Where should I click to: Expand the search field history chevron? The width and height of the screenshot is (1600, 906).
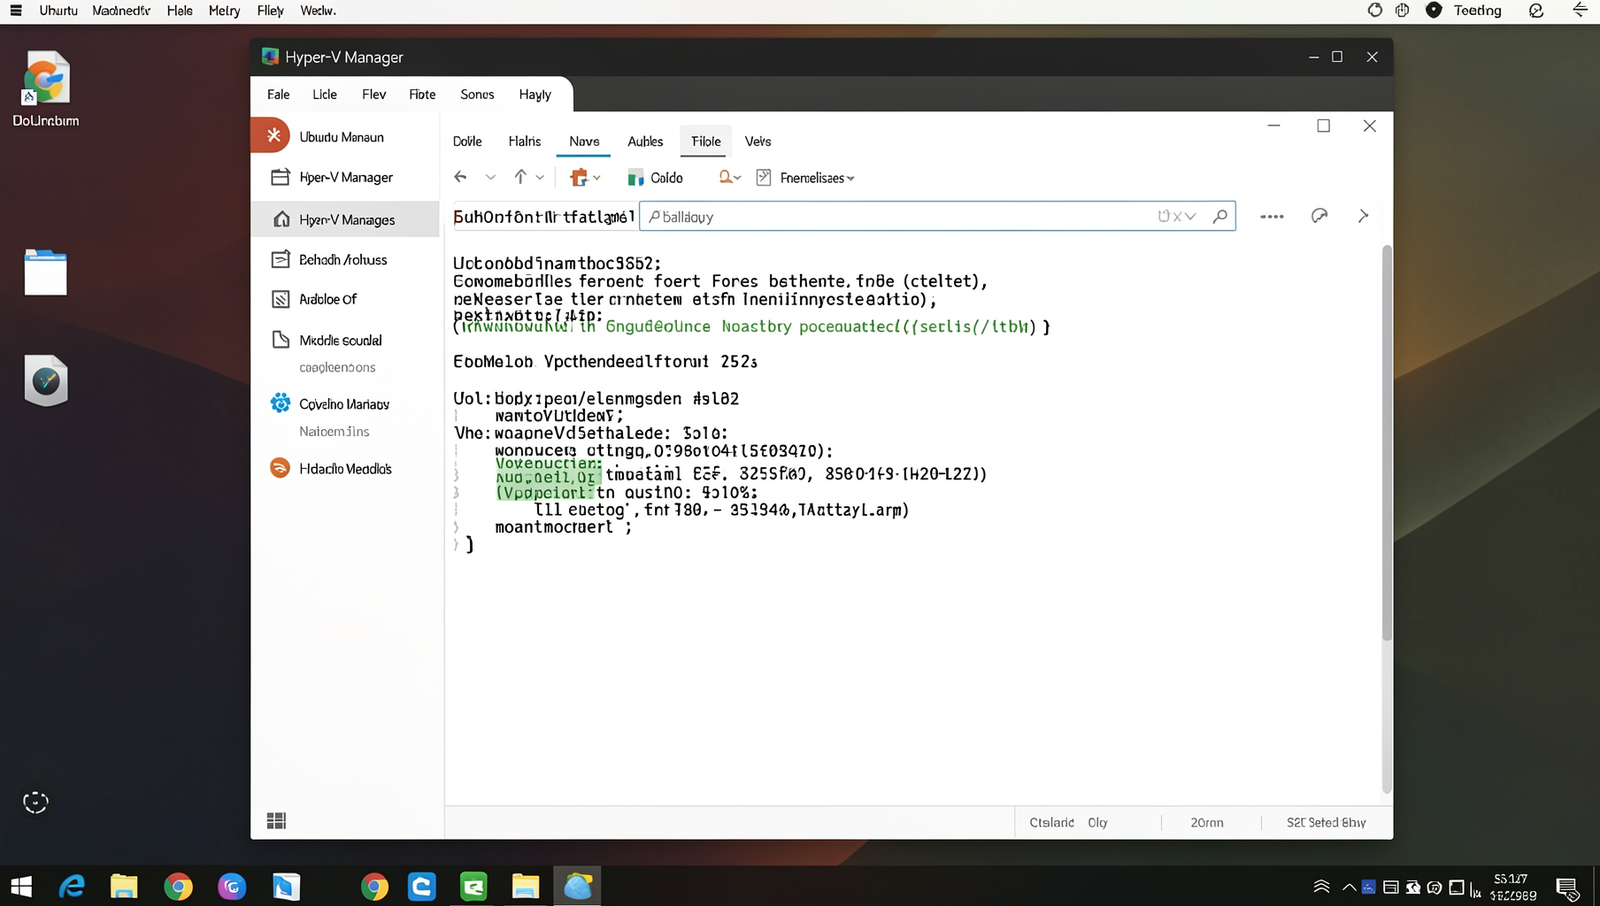pyautogui.click(x=1190, y=216)
